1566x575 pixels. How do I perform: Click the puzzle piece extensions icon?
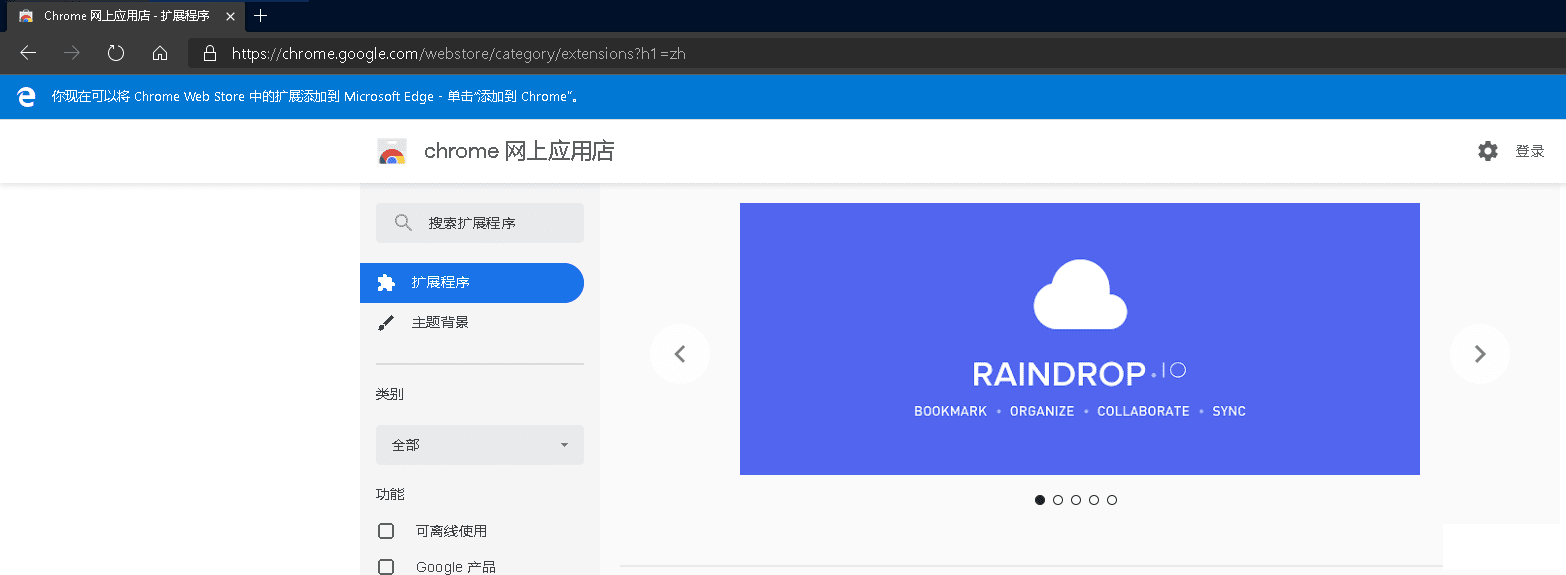point(386,283)
